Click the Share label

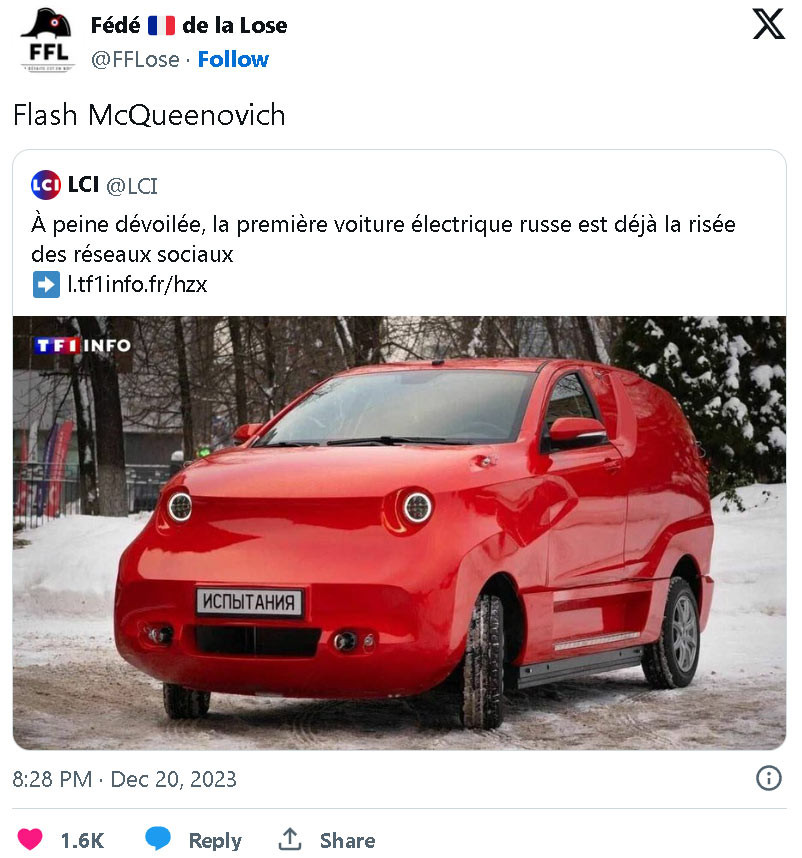pos(347,840)
